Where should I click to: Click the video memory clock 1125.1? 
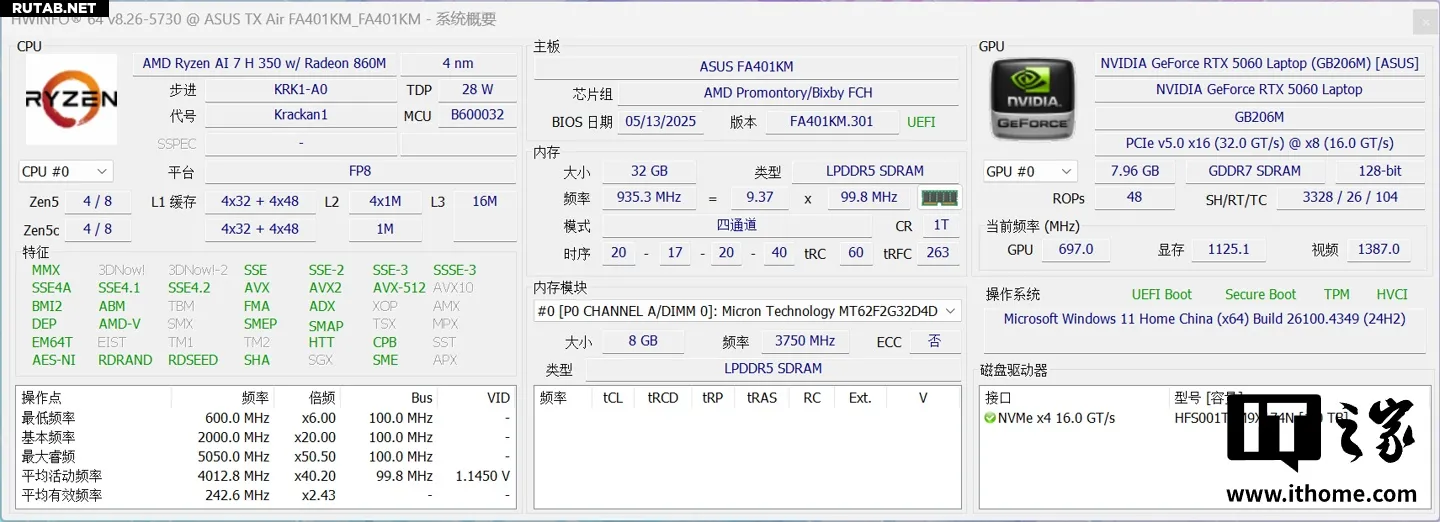click(1228, 249)
